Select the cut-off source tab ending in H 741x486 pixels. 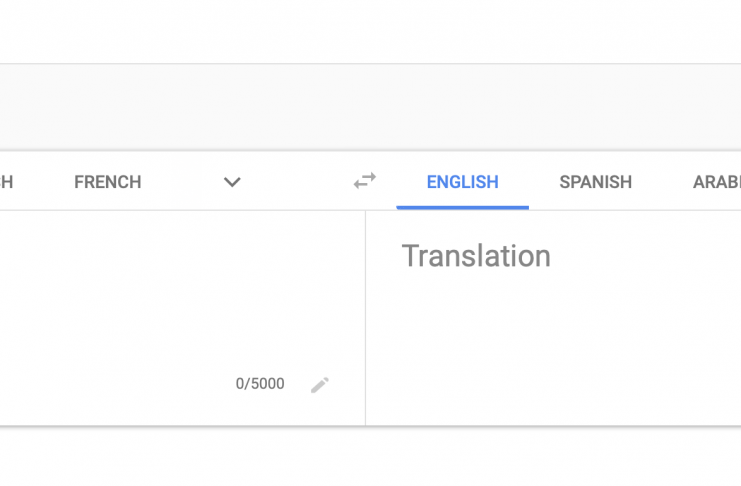click(7, 182)
